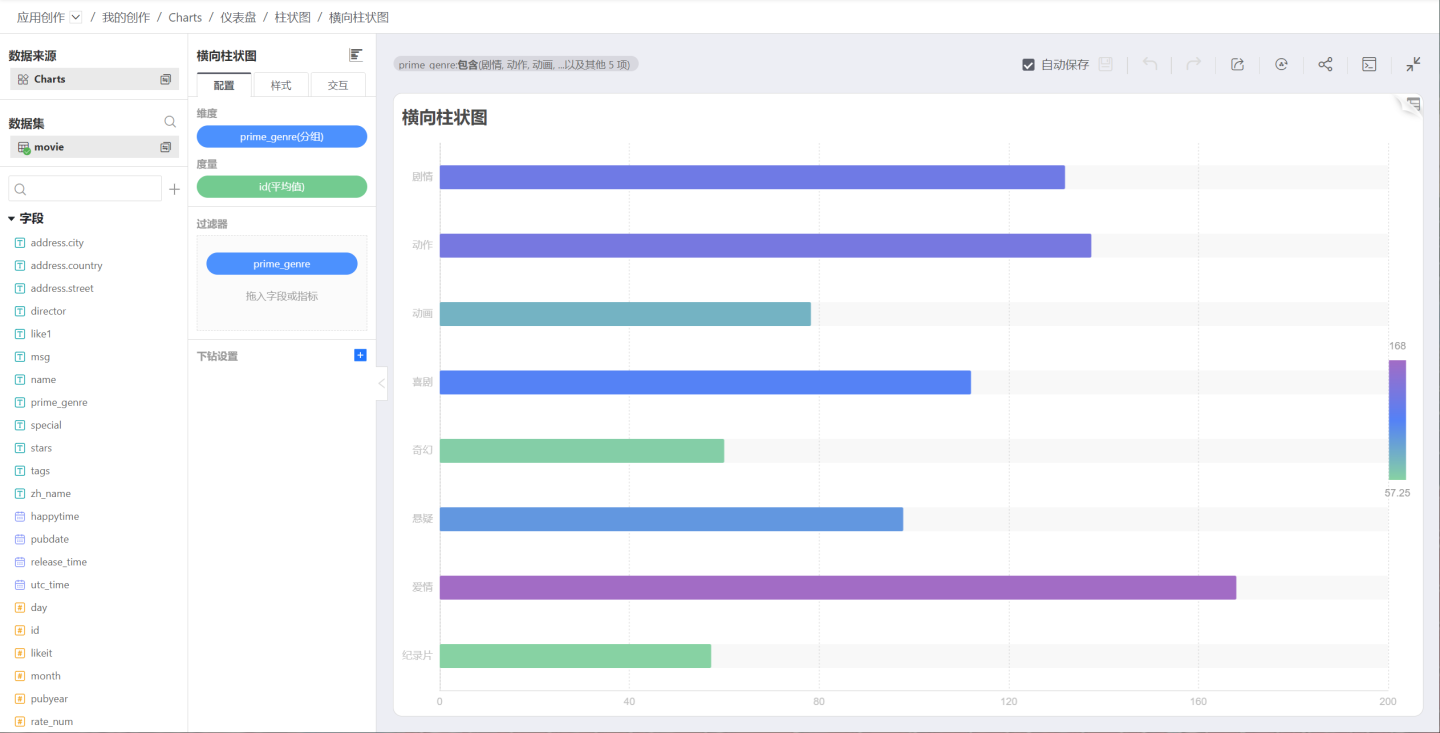The image size is (1440, 733).
Task: Click the prime_genre(分组) dimension pill
Action: pos(282,137)
